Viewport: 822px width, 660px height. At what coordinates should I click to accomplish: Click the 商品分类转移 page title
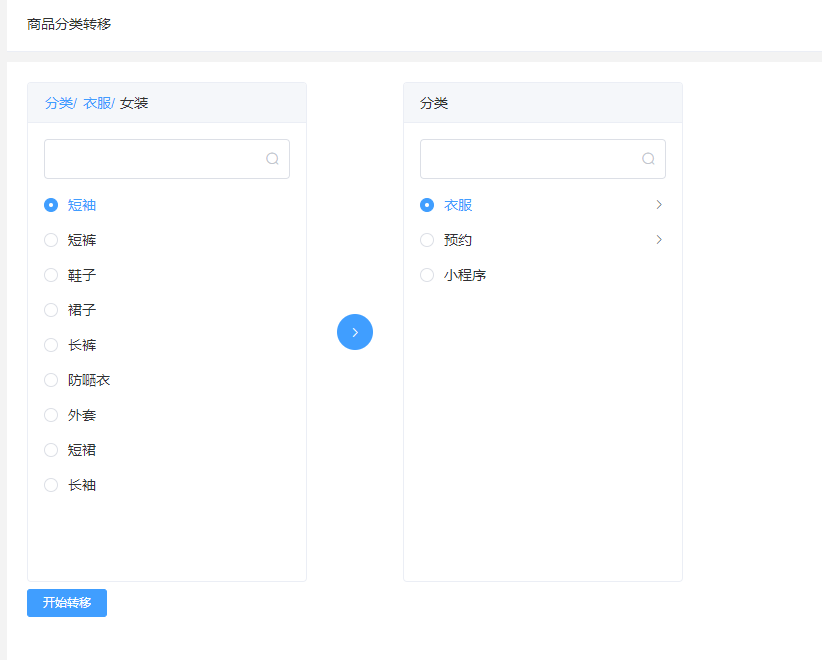tap(69, 24)
